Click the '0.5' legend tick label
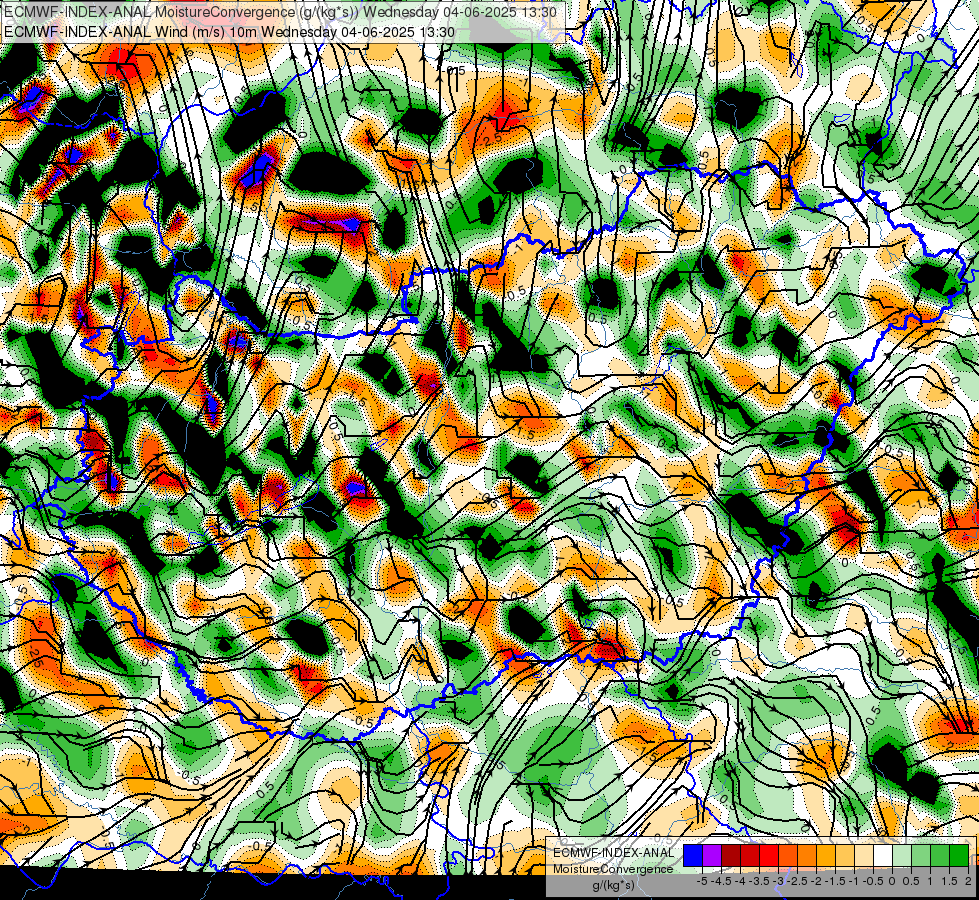 [x=911, y=881]
